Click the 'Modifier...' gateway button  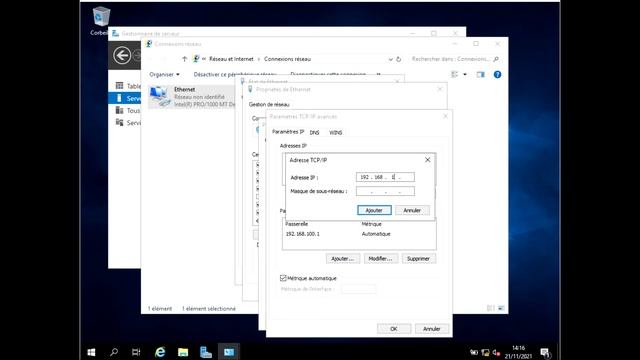[x=380, y=259]
